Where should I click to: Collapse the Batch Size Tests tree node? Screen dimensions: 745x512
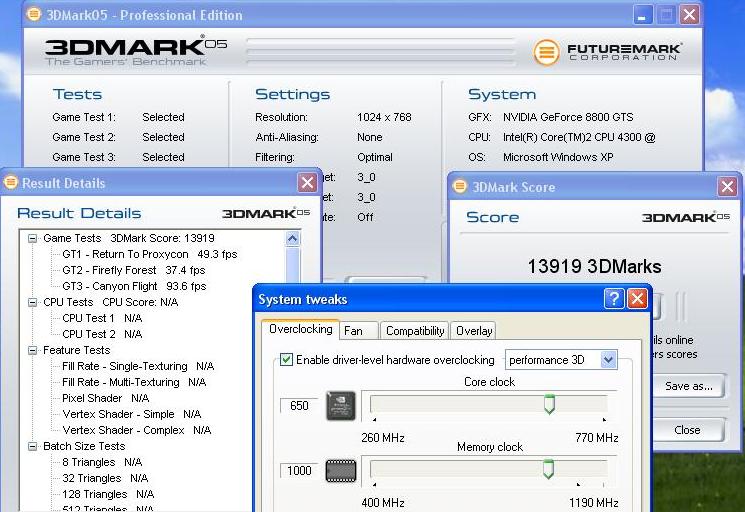(32, 446)
